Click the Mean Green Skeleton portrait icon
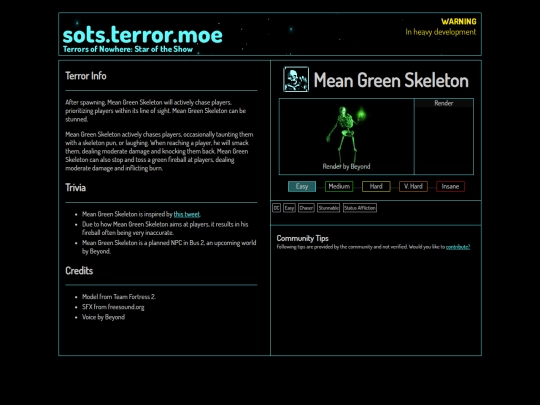 coord(296,79)
